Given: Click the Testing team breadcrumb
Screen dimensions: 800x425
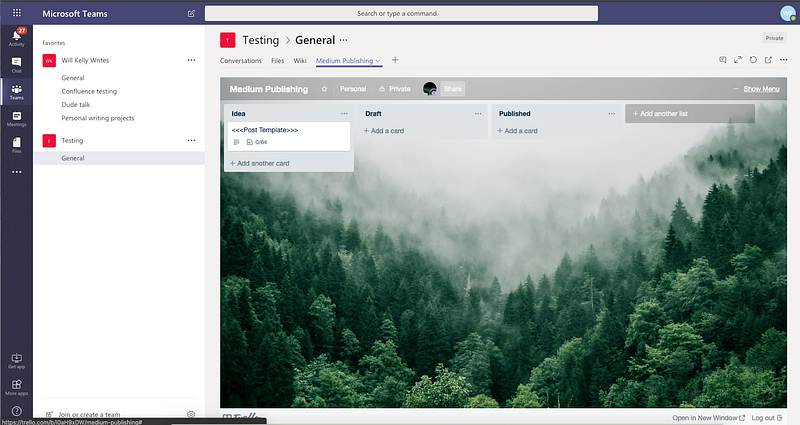Looking at the screenshot, I should [x=261, y=40].
